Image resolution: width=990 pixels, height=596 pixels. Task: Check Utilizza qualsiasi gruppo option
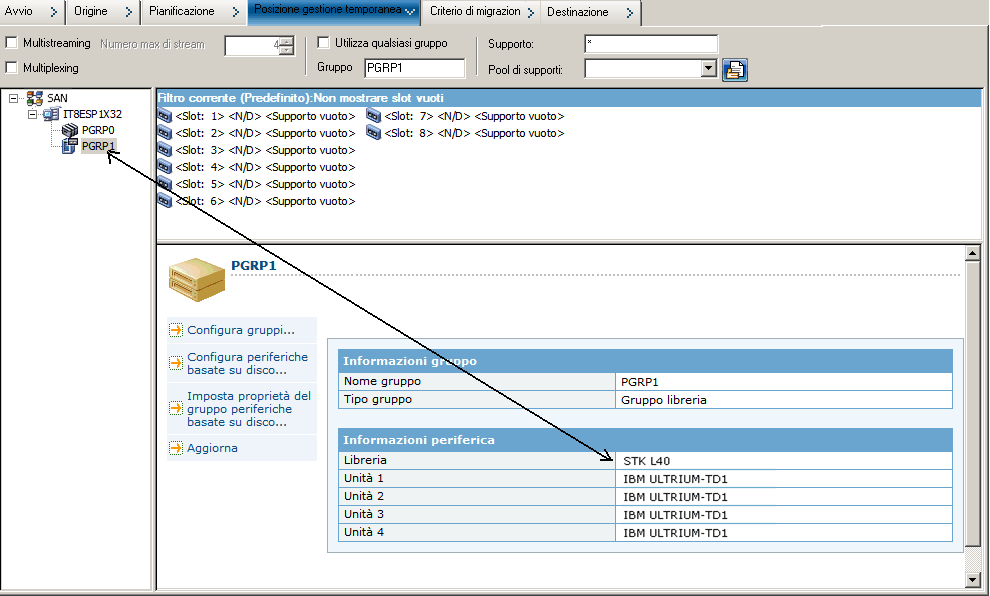pyautogui.click(x=324, y=43)
